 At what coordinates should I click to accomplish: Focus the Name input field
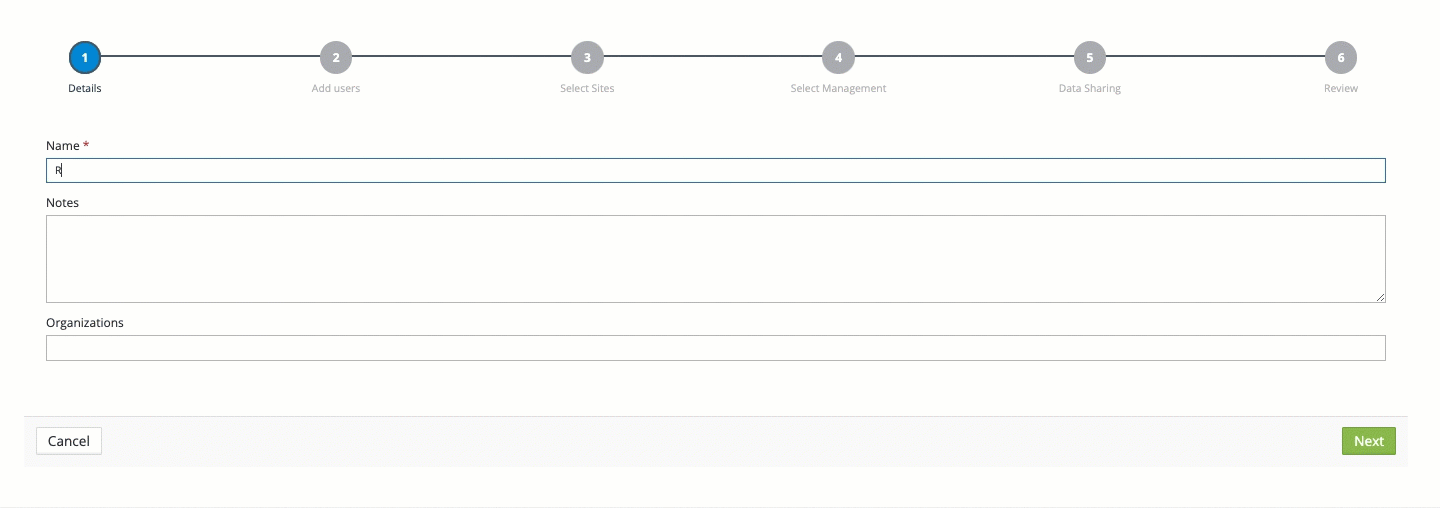tap(716, 171)
